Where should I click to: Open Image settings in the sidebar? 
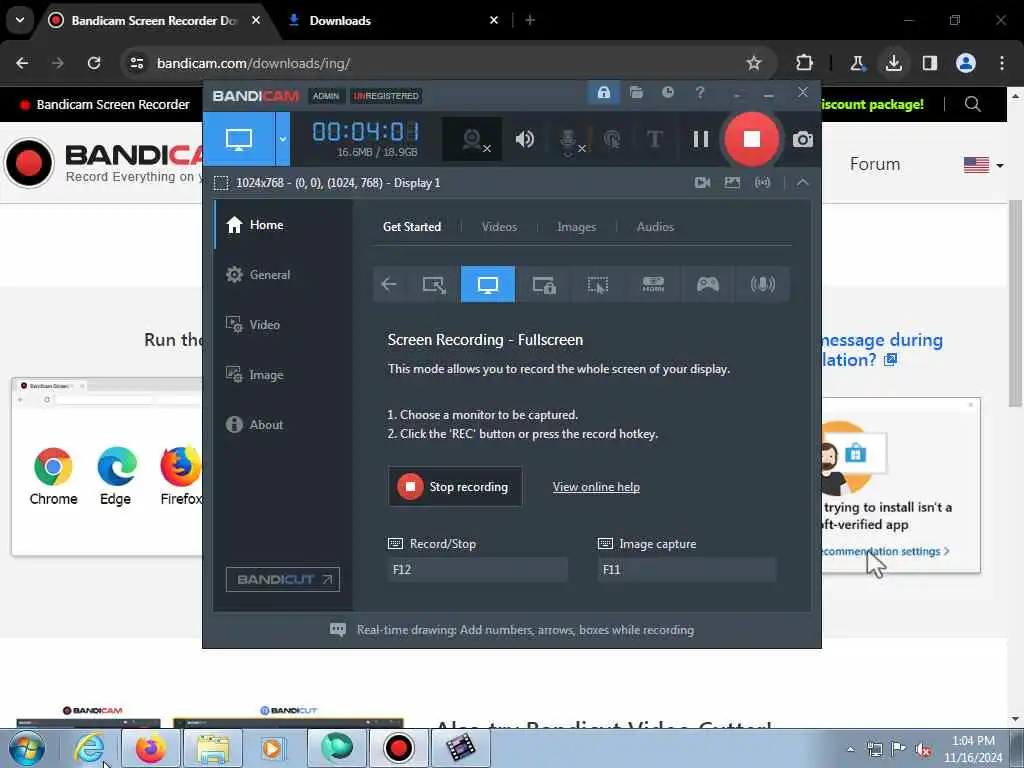coord(283,375)
